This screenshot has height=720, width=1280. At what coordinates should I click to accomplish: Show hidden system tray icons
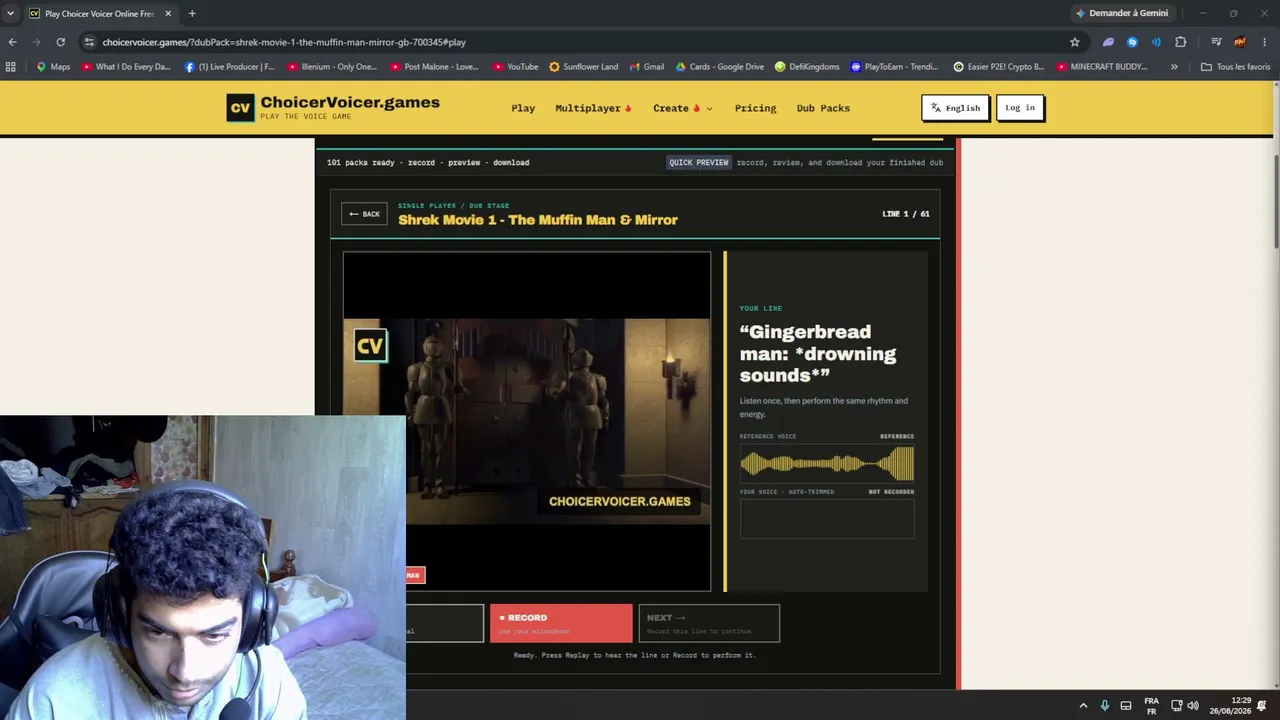1083,706
